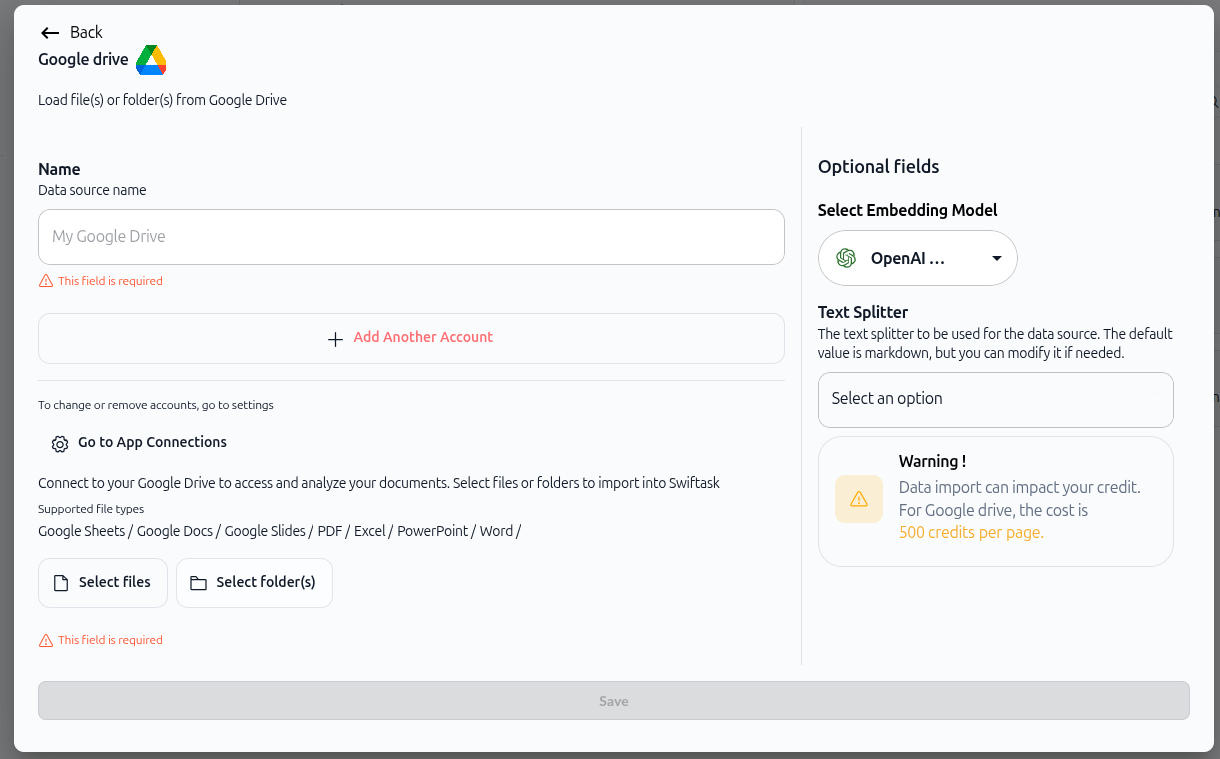Click the Google Drive logo icon

(x=151, y=60)
